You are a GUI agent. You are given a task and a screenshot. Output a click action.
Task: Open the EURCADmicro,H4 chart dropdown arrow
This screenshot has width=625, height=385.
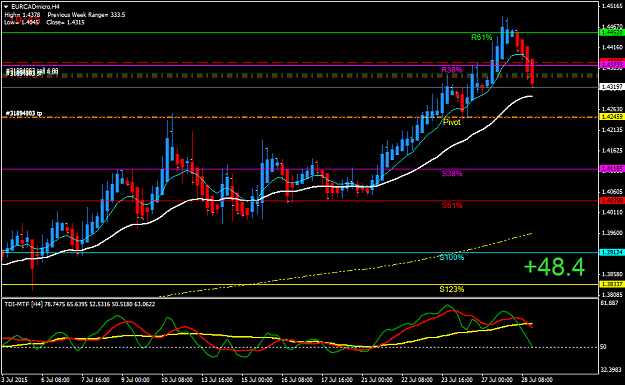point(6,7)
